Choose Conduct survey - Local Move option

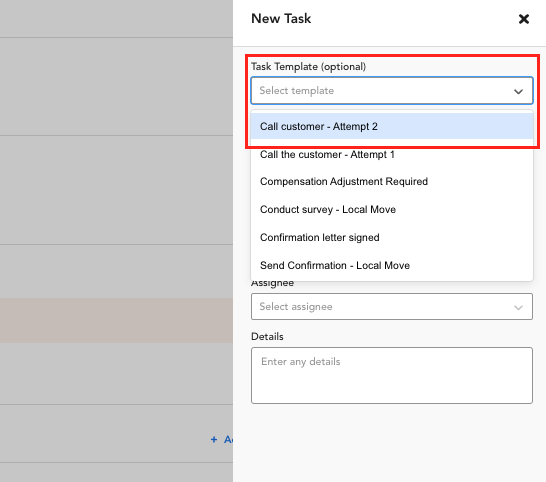[x=392, y=209]
